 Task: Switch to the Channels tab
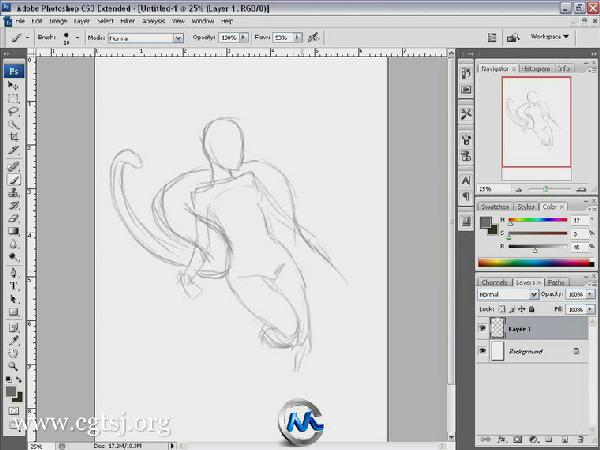(495, 283)
